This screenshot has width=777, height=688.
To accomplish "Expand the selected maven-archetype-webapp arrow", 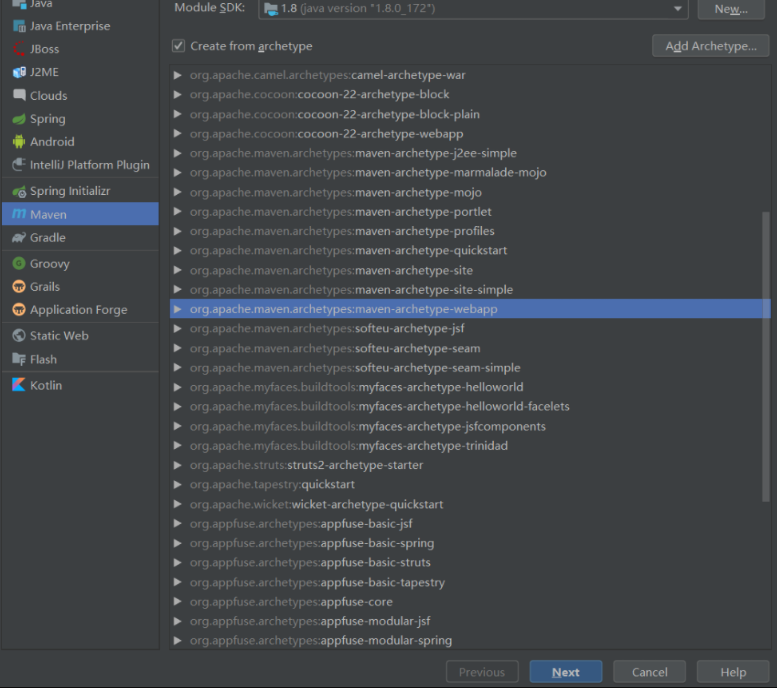I will coord(177,309).
